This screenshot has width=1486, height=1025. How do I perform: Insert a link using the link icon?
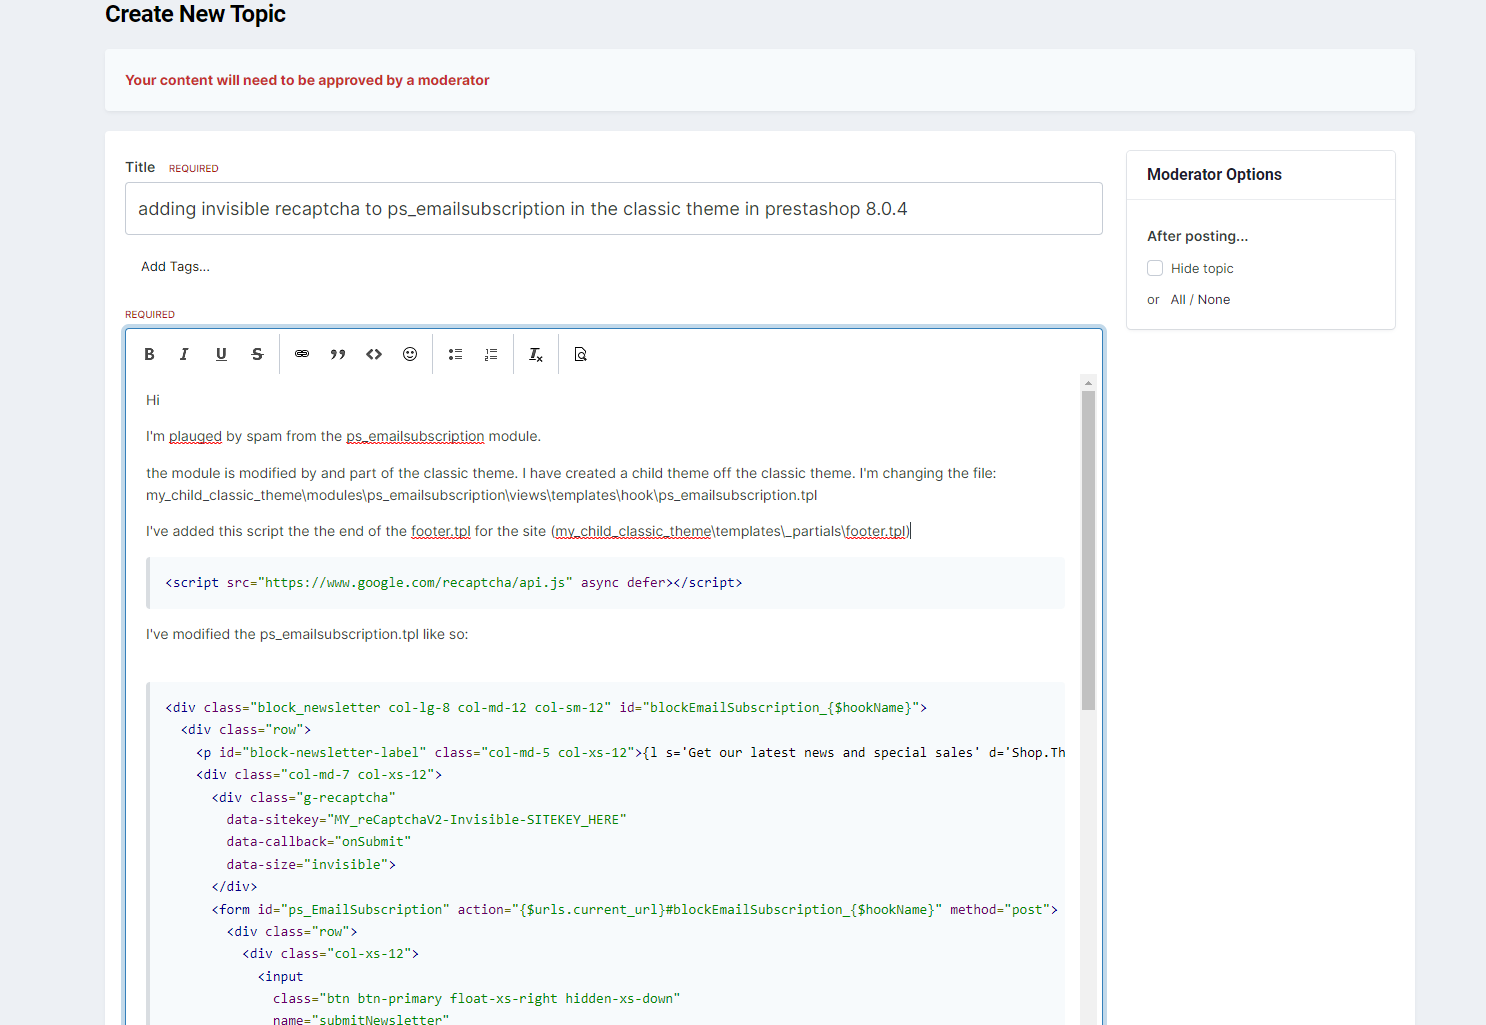[x=302, y=354]
